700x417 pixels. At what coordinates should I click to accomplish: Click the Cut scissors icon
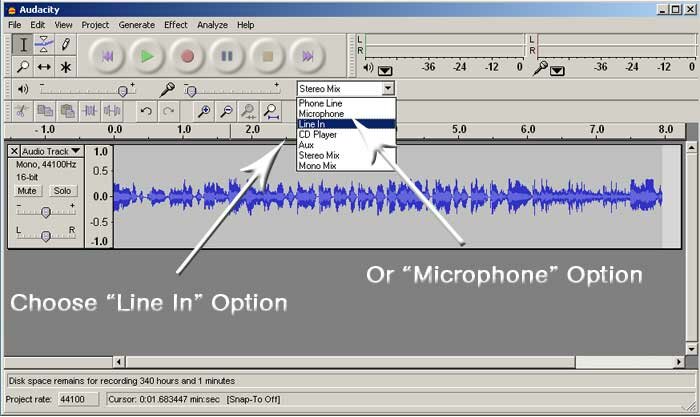pos(21,111)
